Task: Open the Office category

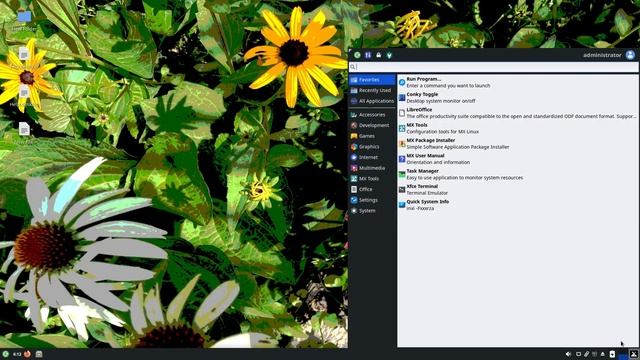Action: coord(372,189)
